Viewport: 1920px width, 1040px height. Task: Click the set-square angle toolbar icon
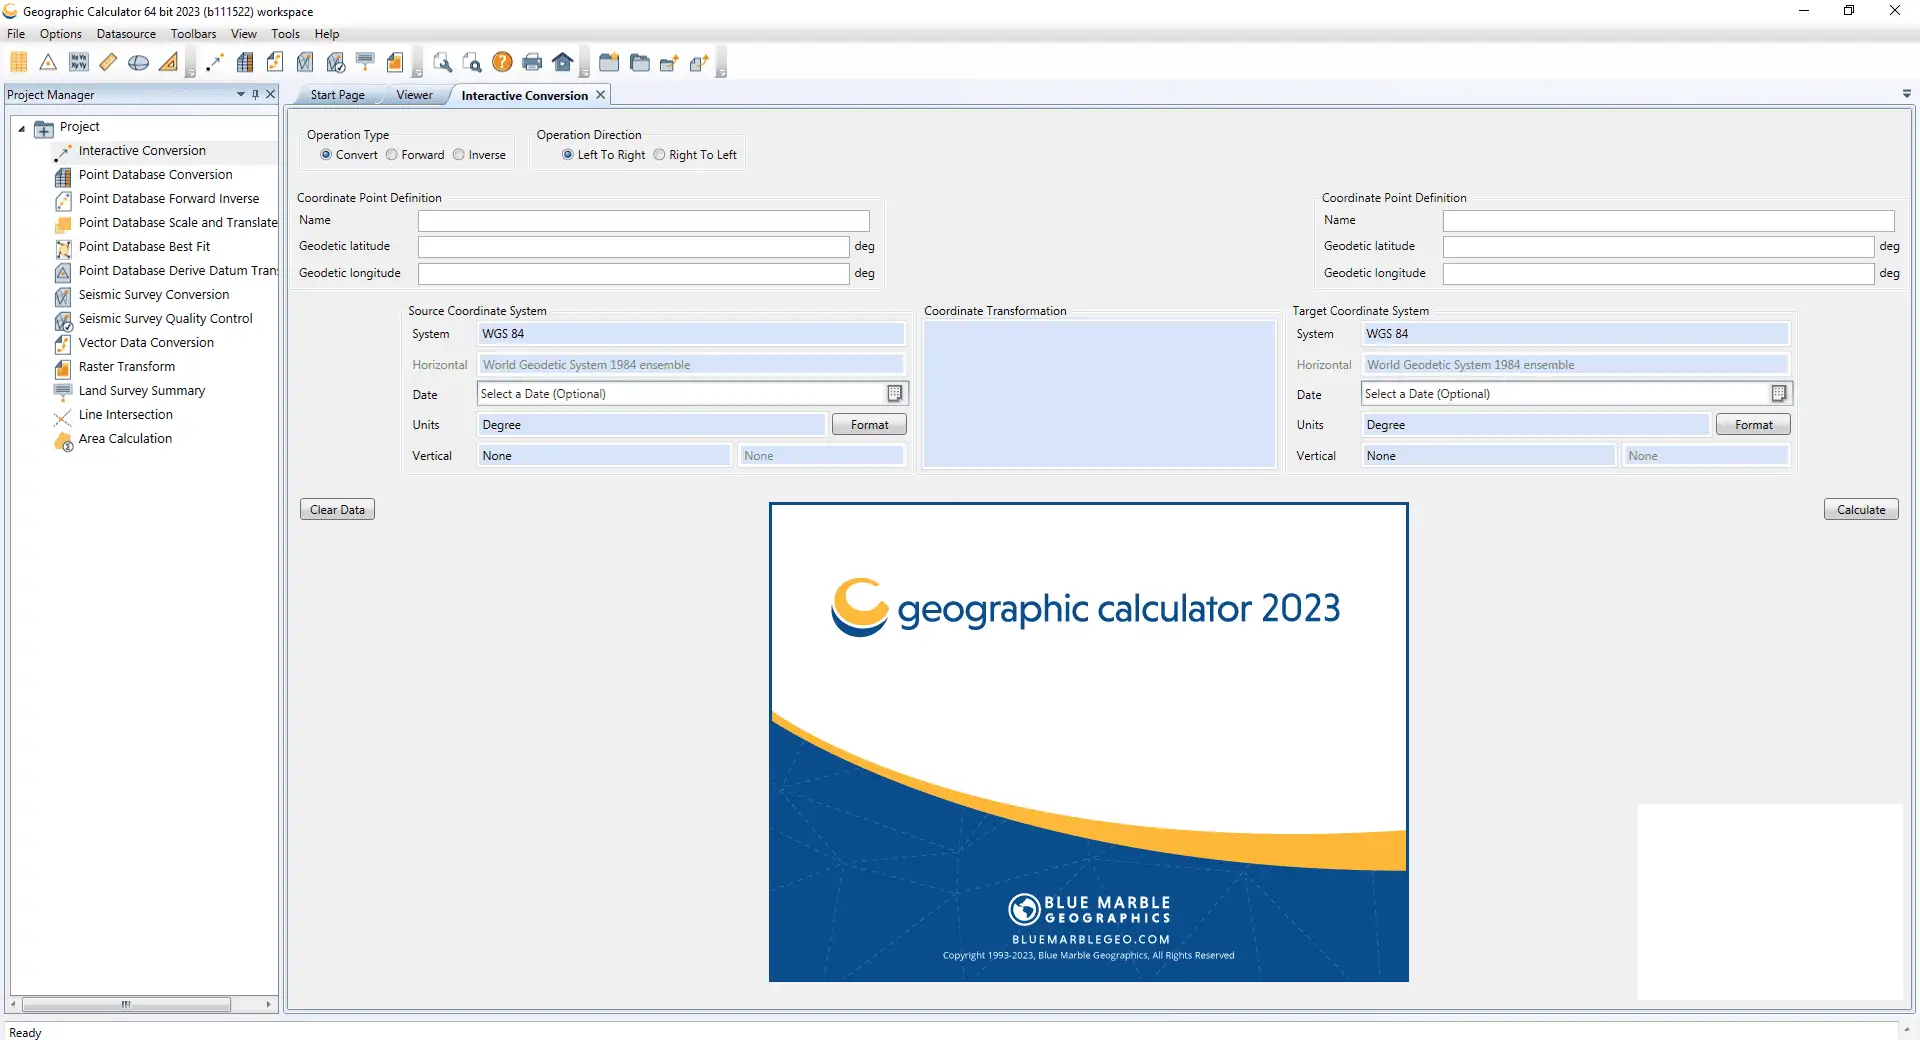pos(168,62)
